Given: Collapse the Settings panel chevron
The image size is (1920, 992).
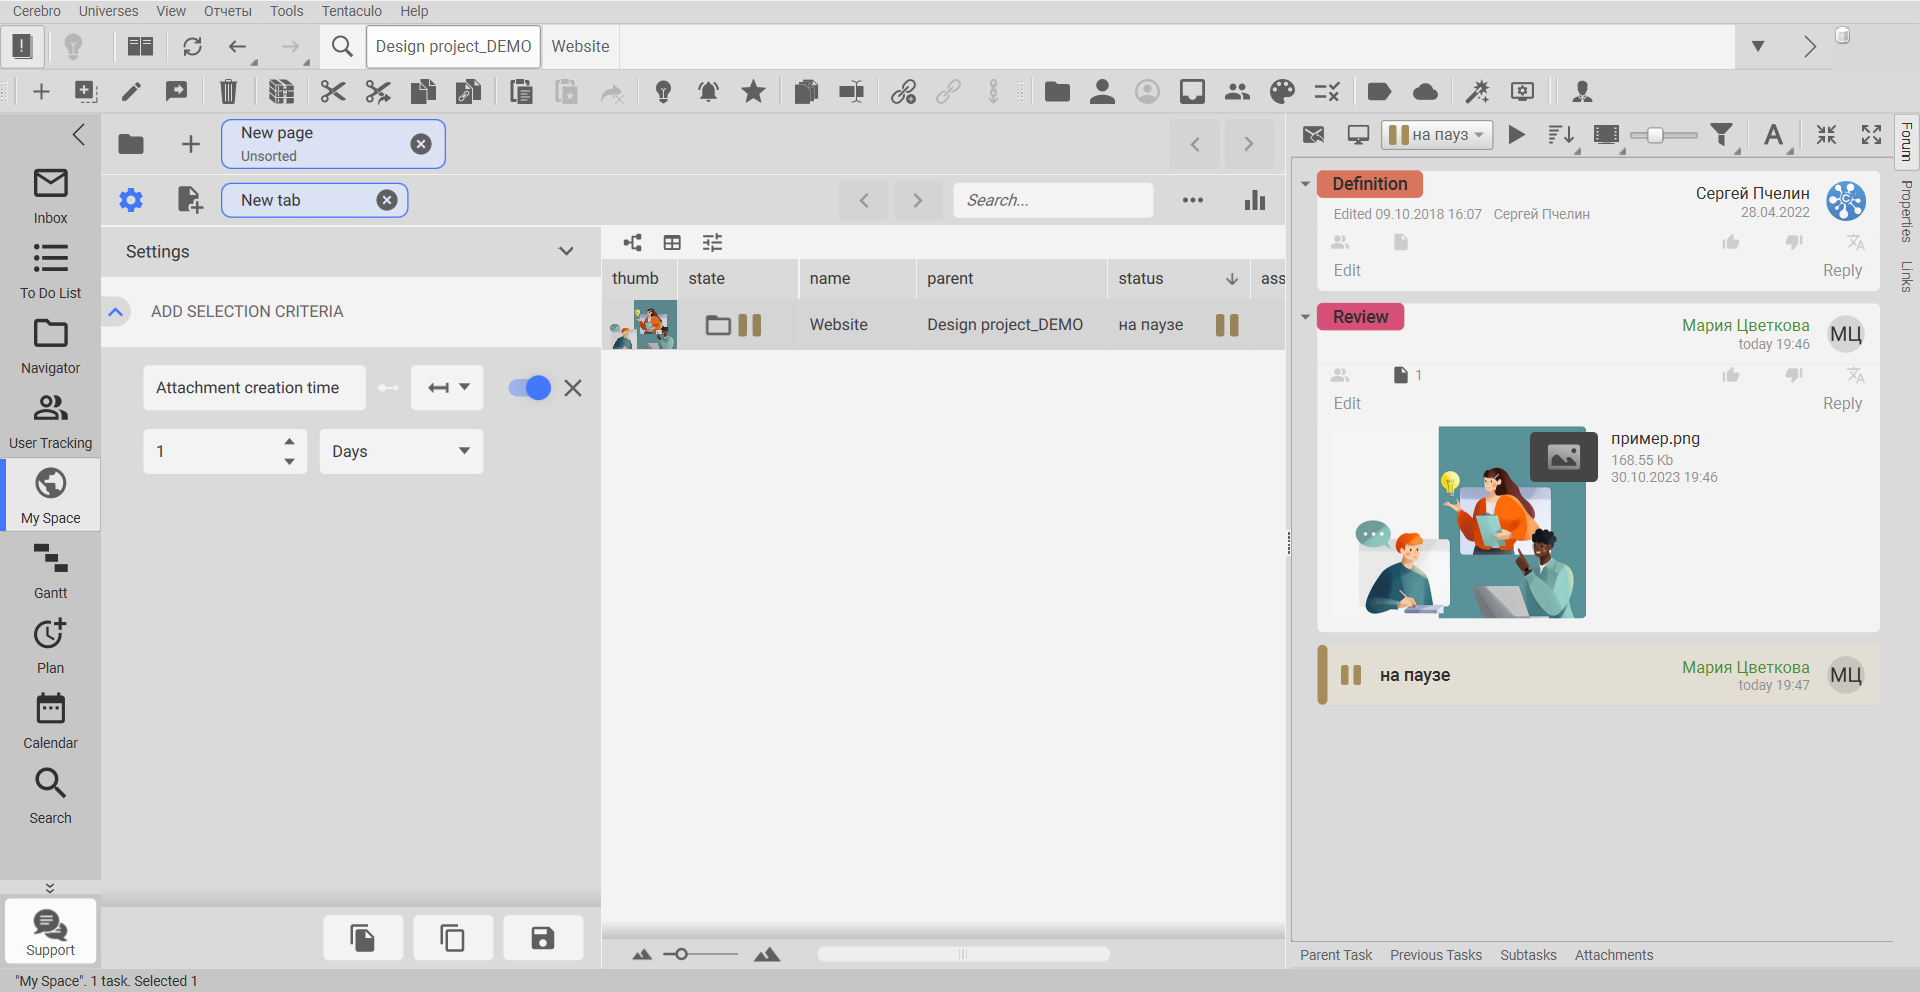Looking at the screenshot, I should click(x=566, y=251).
